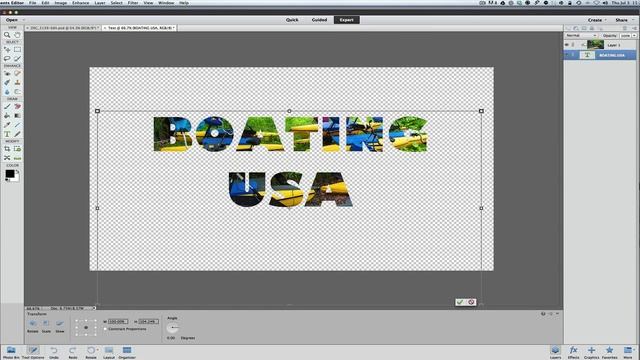The width and height of the screenshot is (640, 360).
Task: Click the Rotate transform option
Action: [33, 326]
